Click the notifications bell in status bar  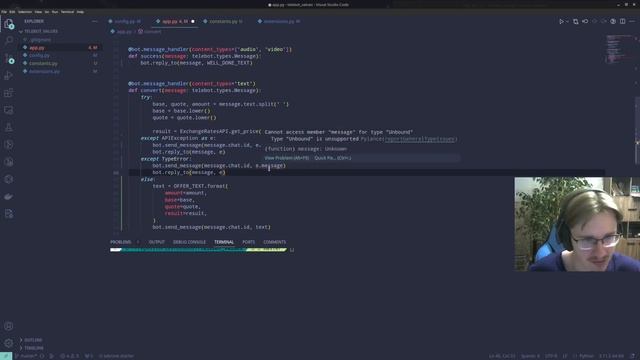[633, 356]
